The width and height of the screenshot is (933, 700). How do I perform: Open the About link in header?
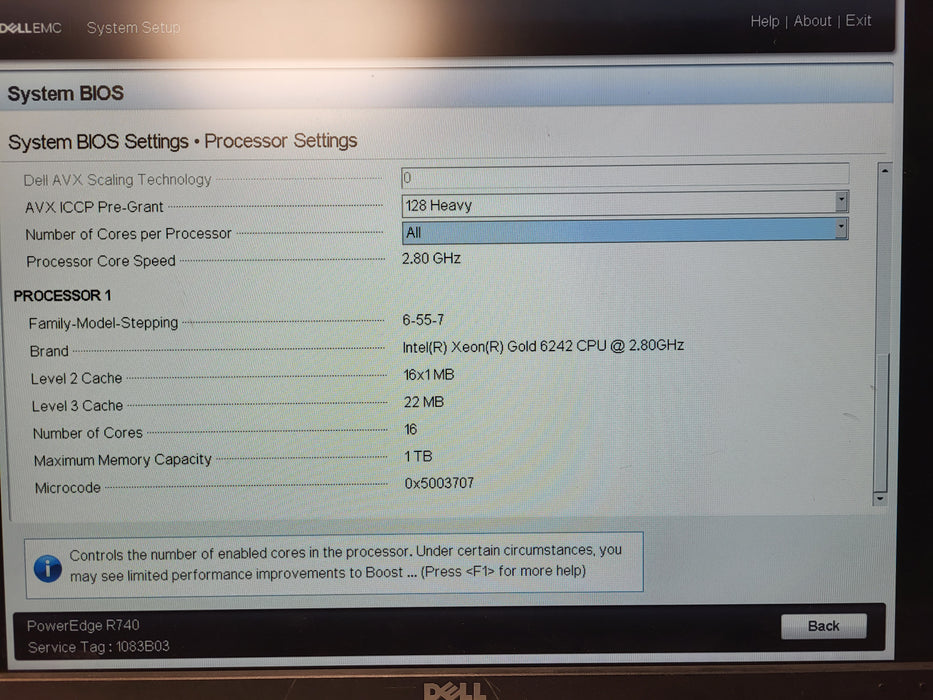tap(812, 21)
